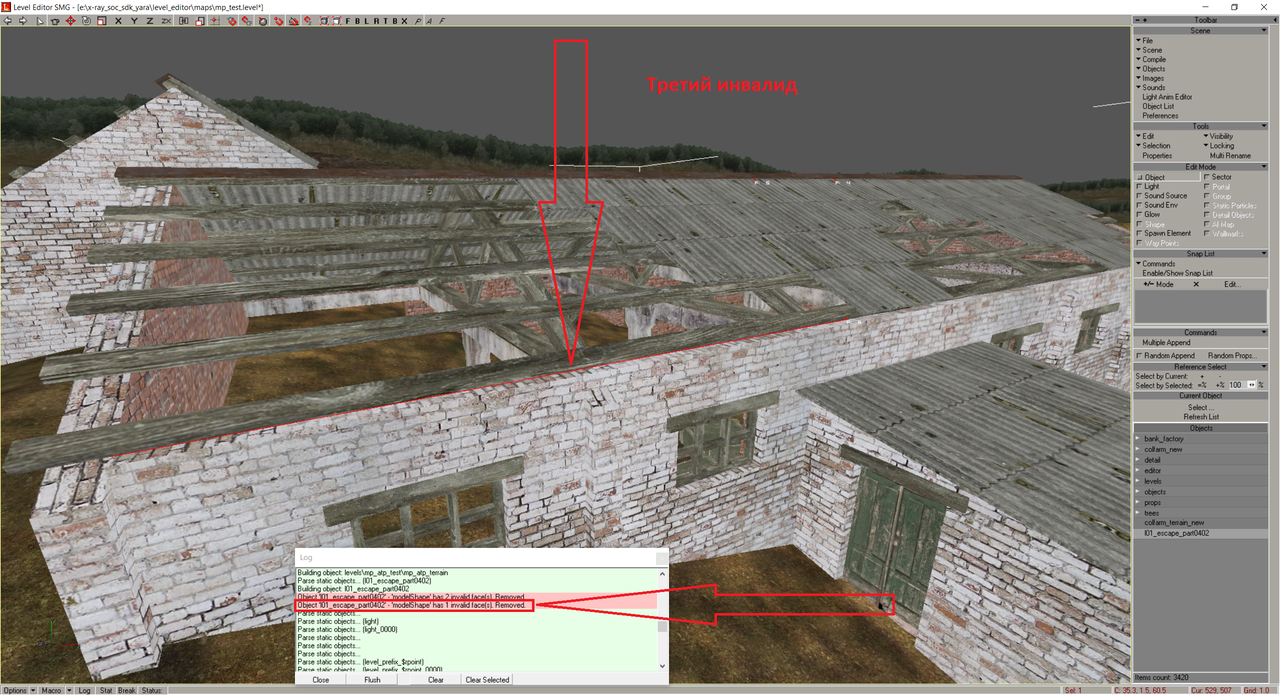Expand the Scene dropdown menu

pos(1150,50)
